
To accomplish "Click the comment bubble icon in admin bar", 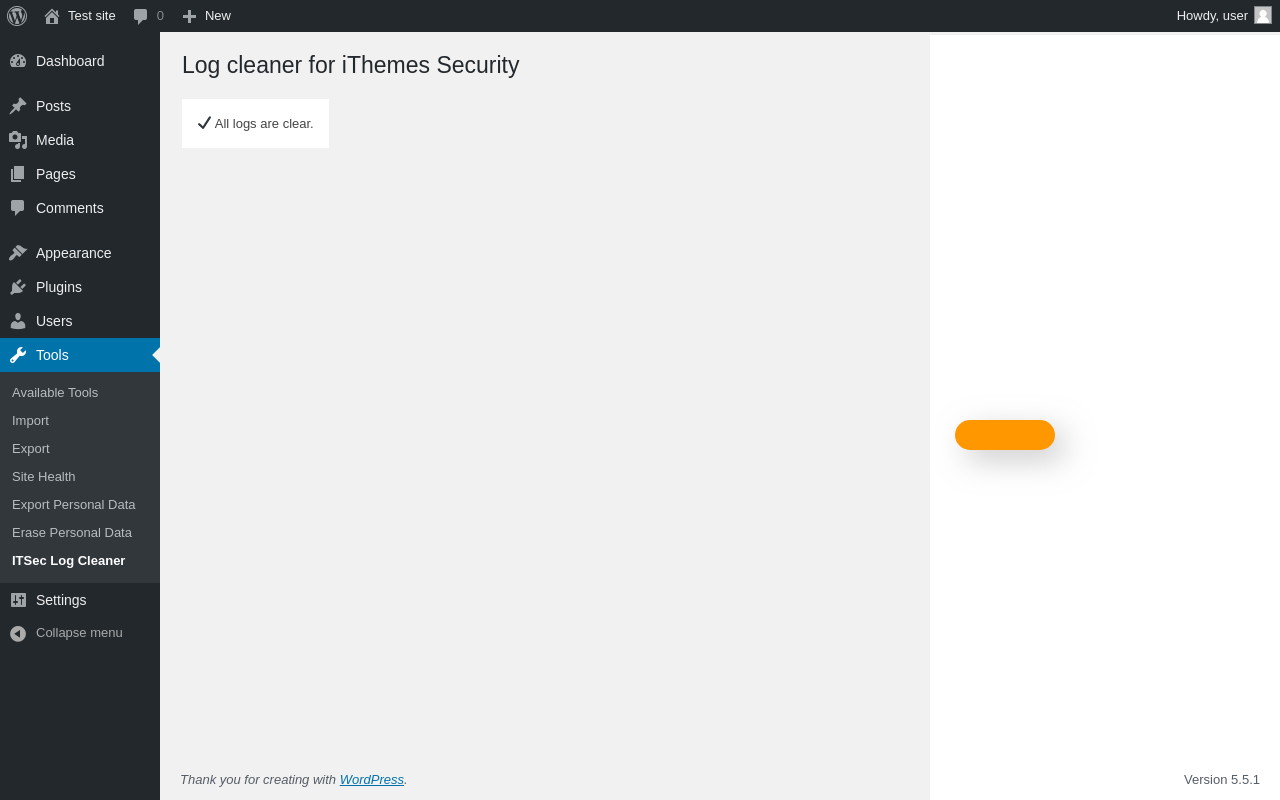I will [x=141, y=16].
